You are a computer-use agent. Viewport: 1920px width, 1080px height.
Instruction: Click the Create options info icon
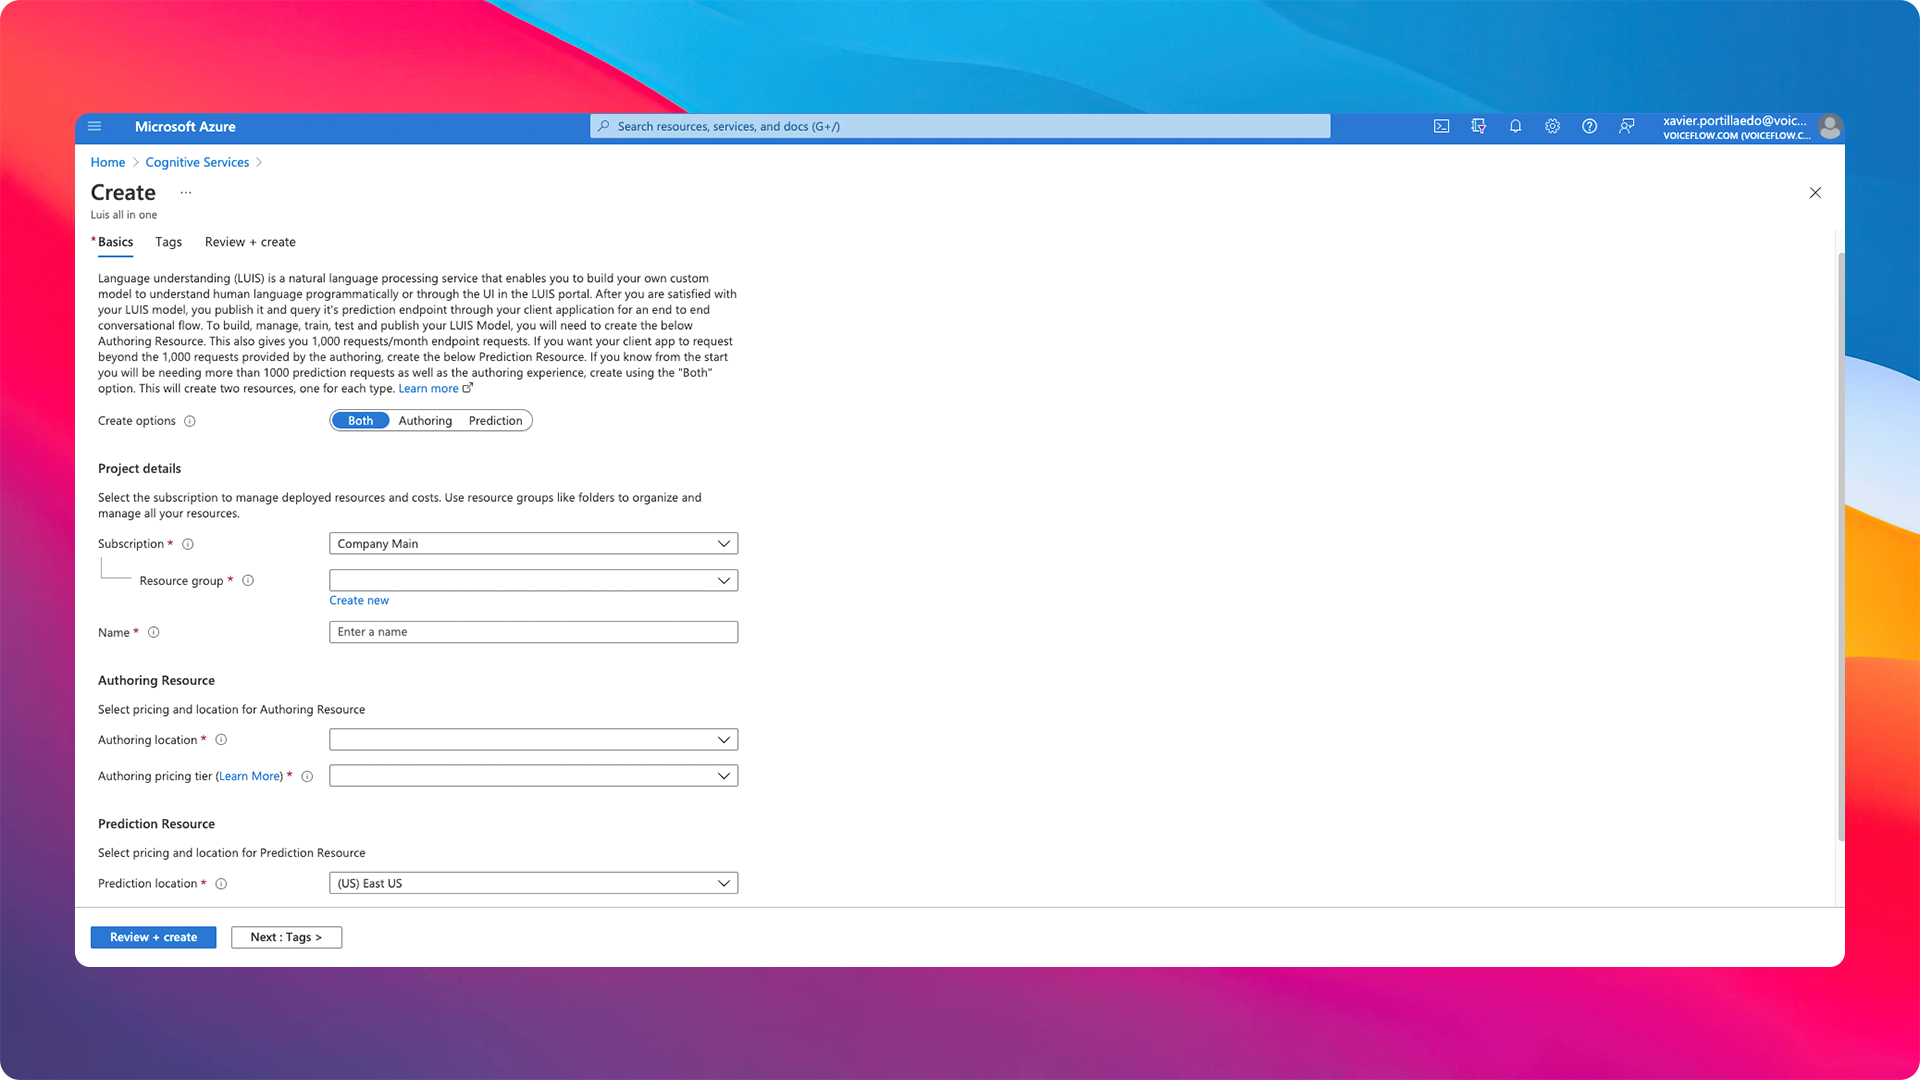(190, 421)
